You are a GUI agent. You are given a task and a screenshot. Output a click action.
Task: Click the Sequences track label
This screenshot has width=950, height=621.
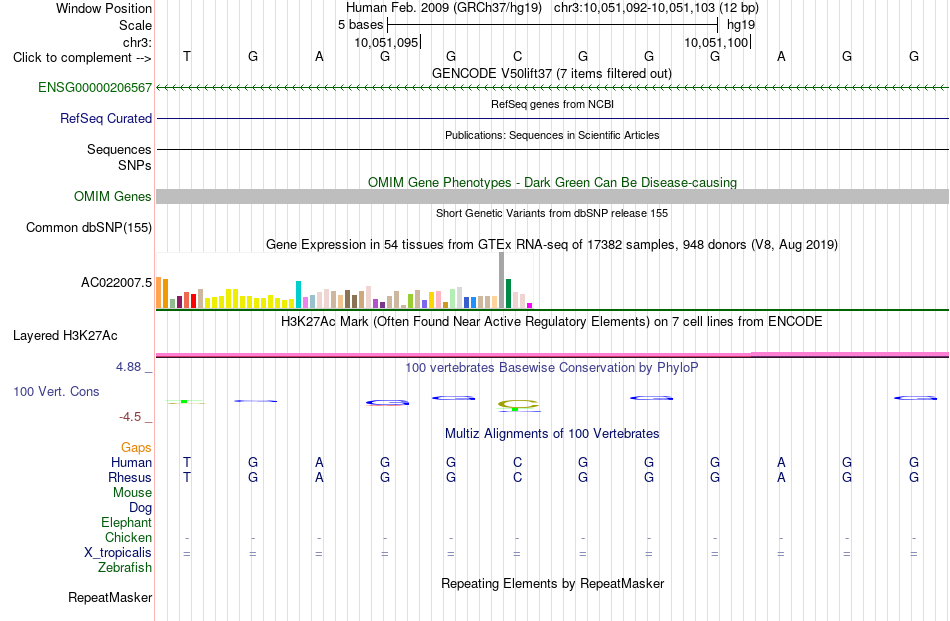click(119, 149)
